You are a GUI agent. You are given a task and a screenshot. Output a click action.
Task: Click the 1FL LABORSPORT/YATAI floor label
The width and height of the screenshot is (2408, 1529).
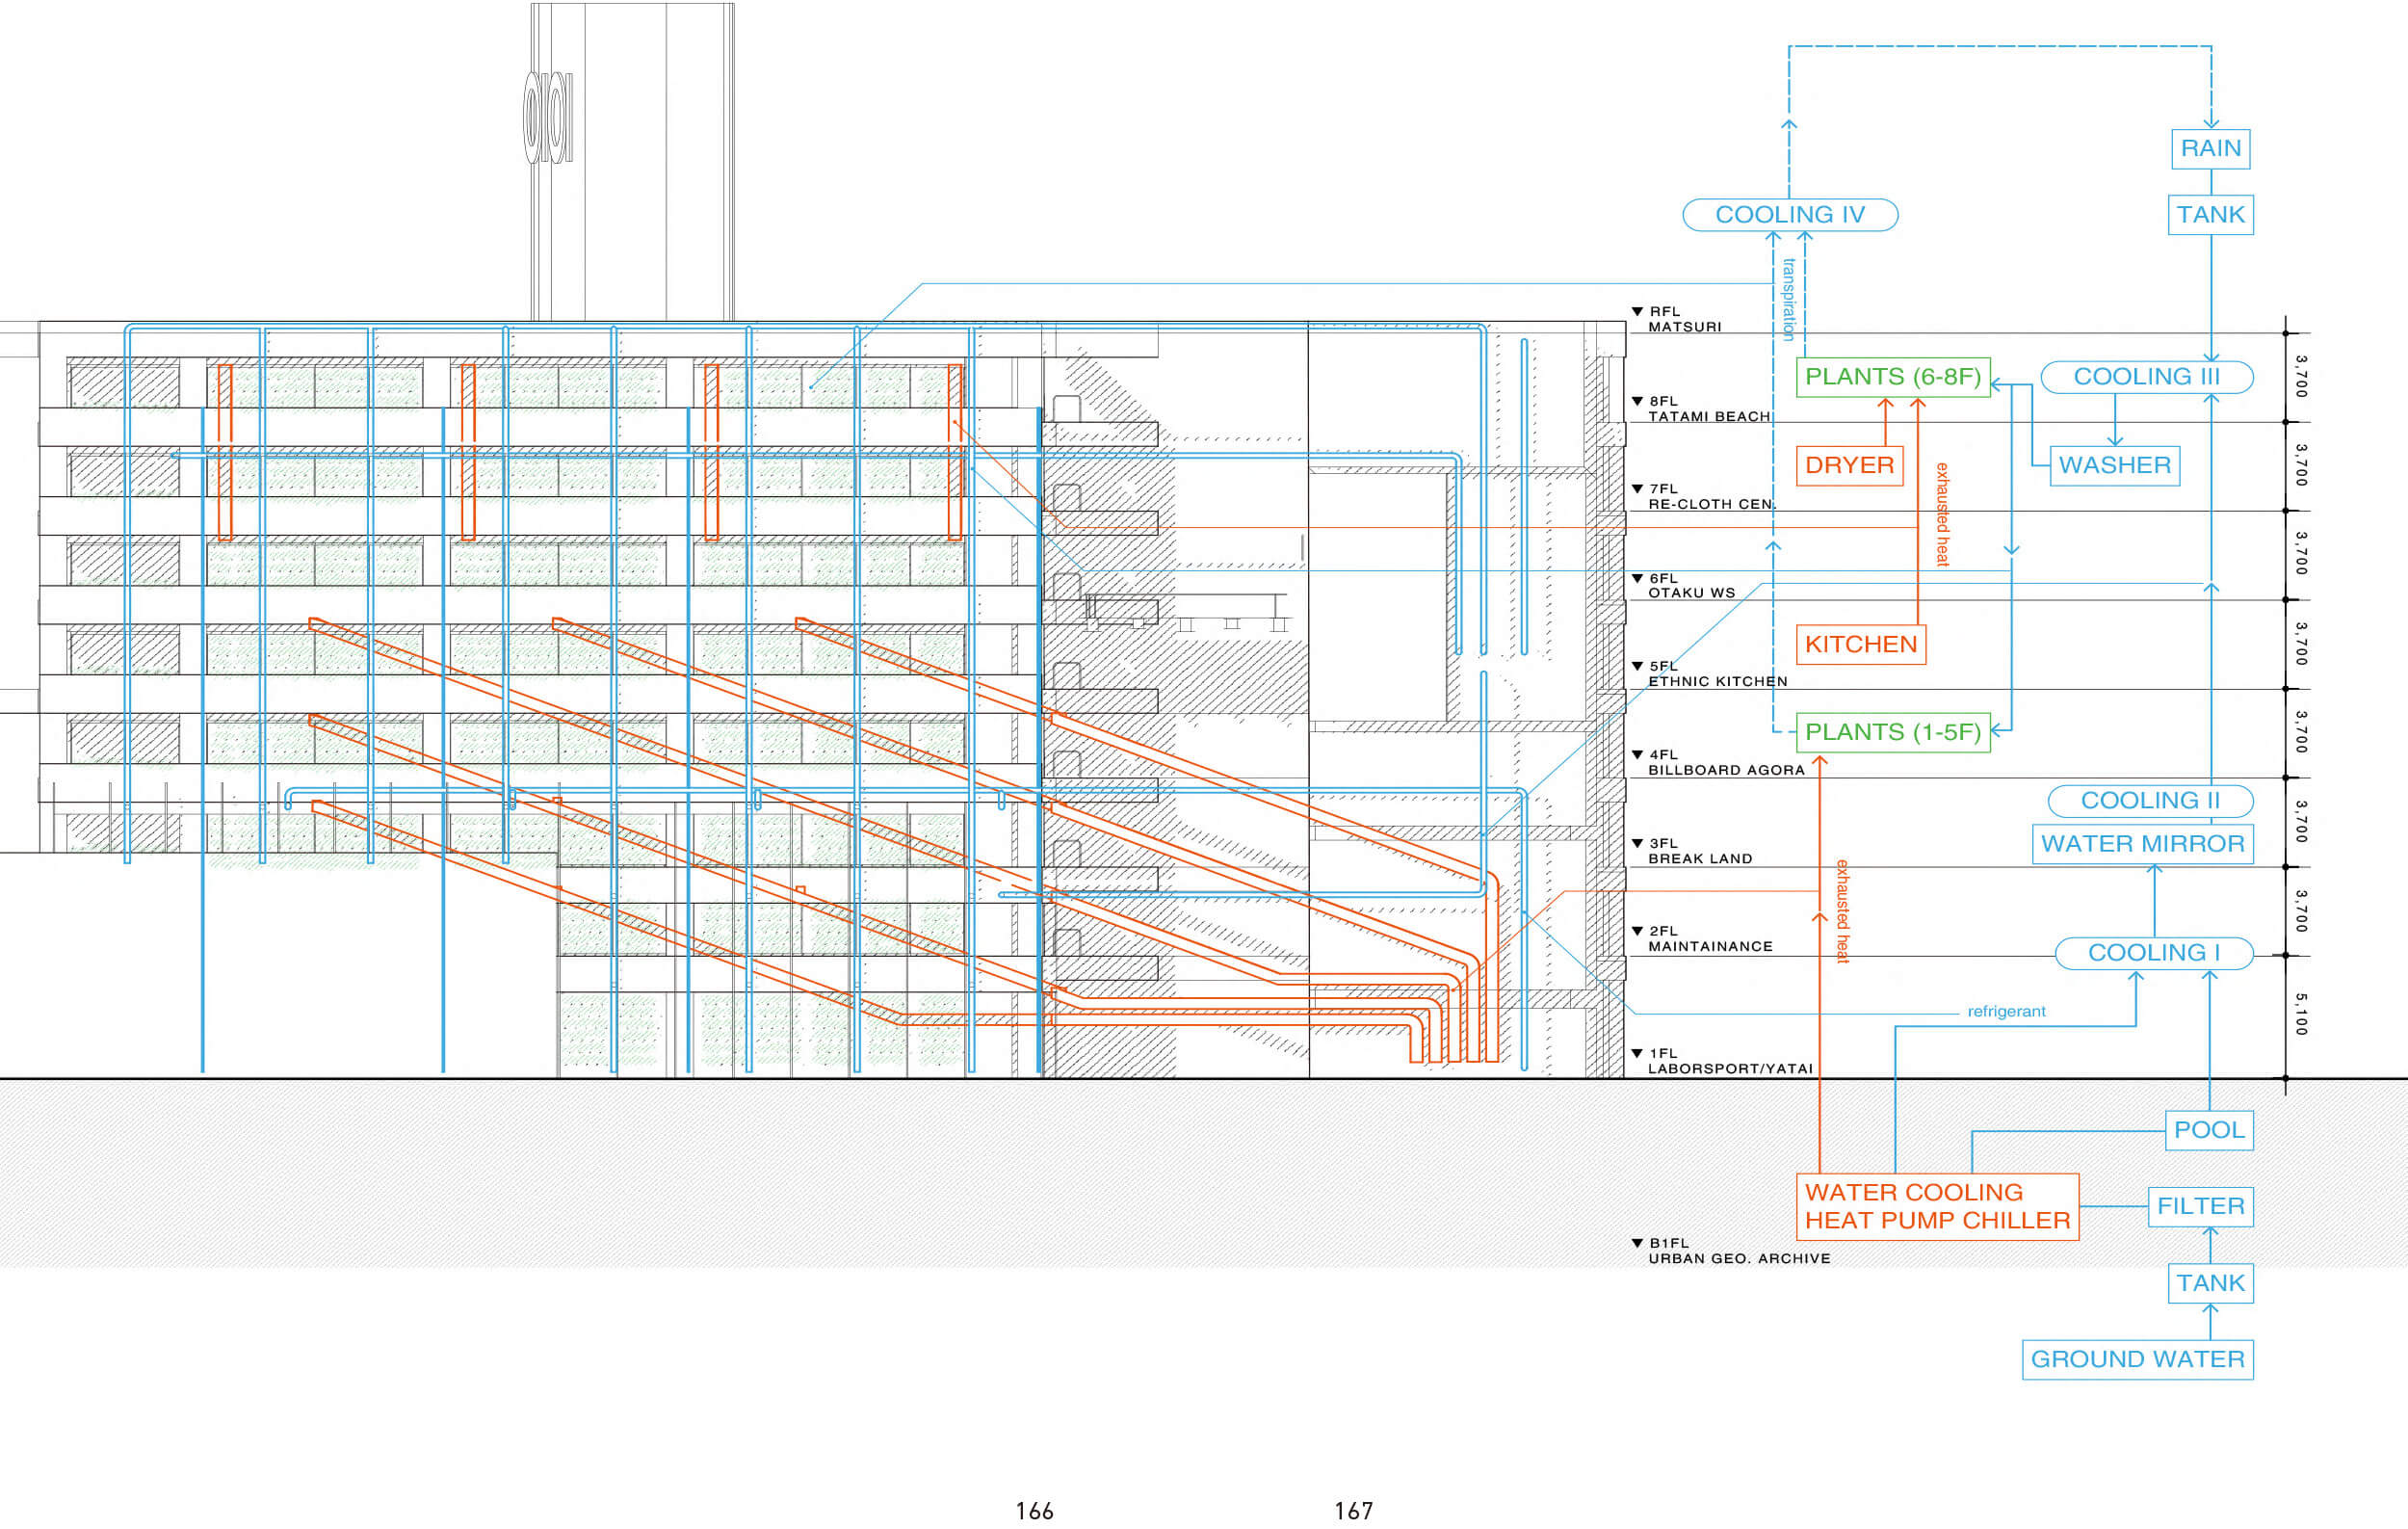tap(1723, 1061)
